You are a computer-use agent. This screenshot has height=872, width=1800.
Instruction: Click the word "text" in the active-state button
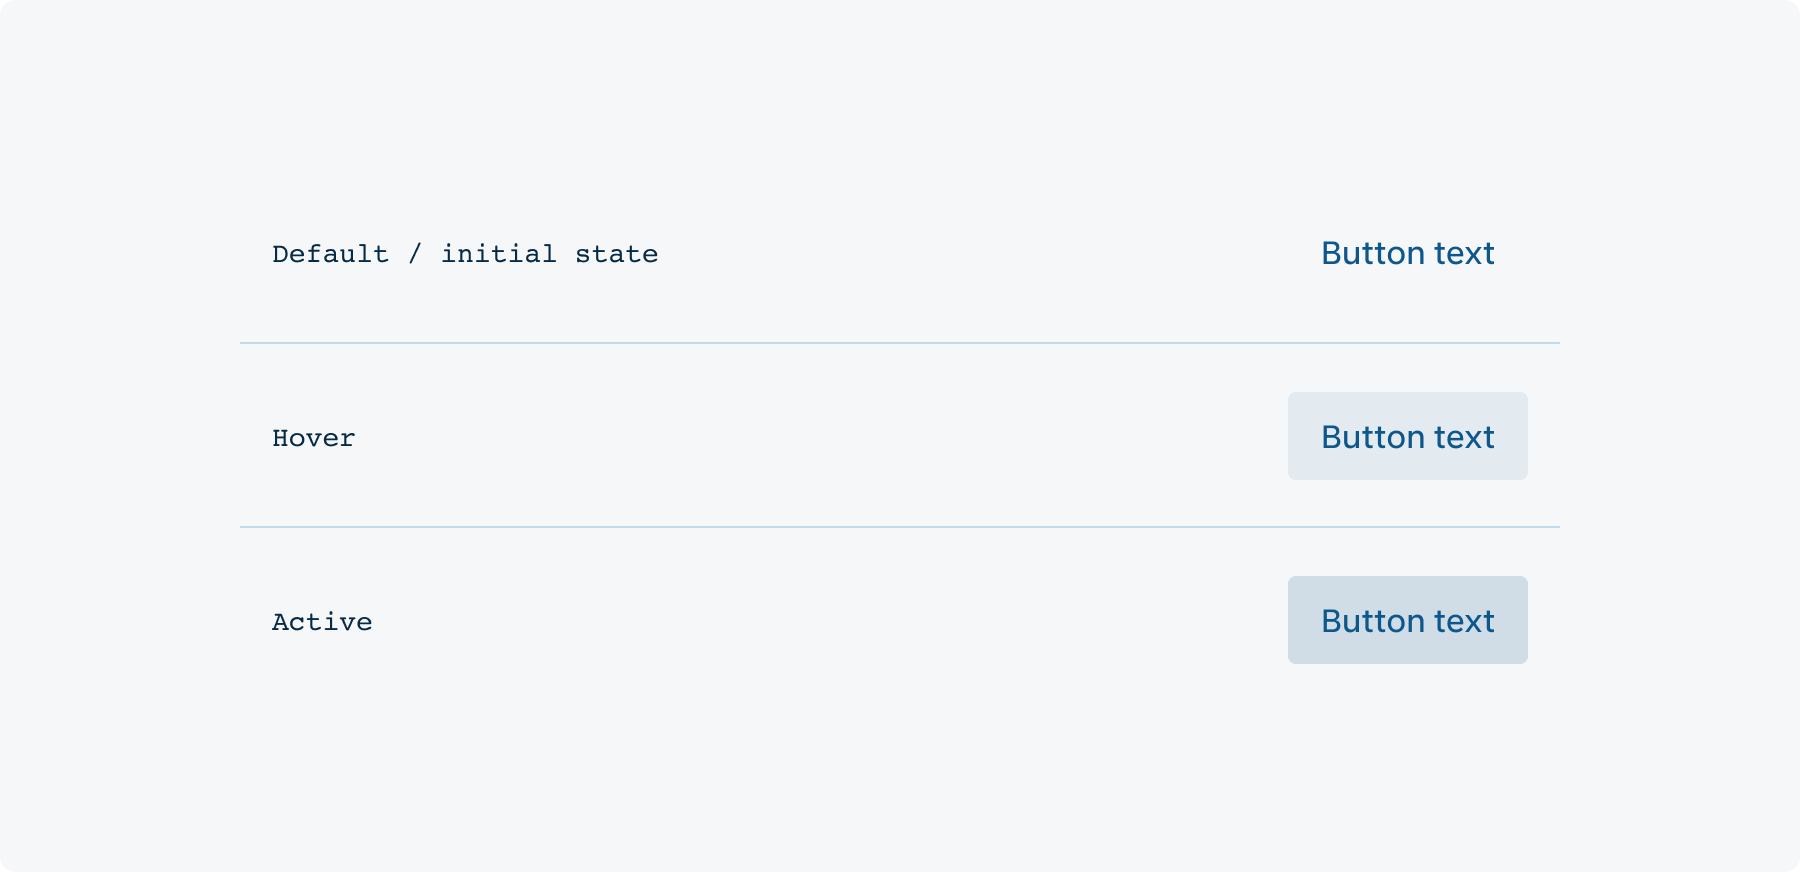(1464, 621)
